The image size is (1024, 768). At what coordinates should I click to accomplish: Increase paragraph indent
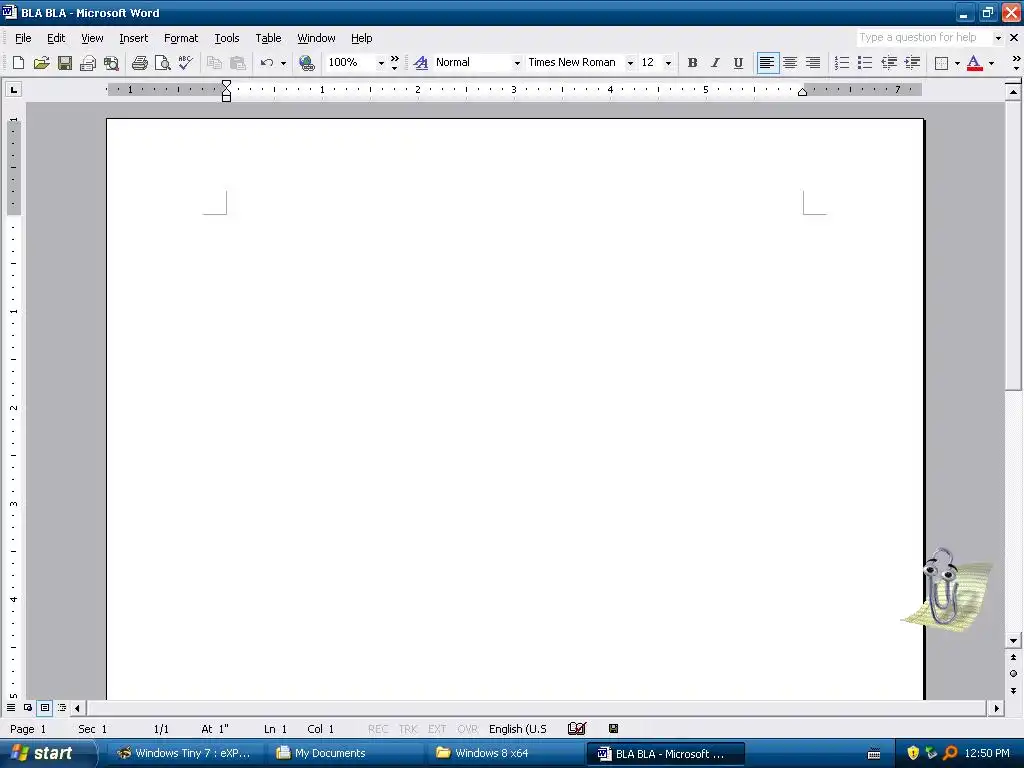pos(912,63)
